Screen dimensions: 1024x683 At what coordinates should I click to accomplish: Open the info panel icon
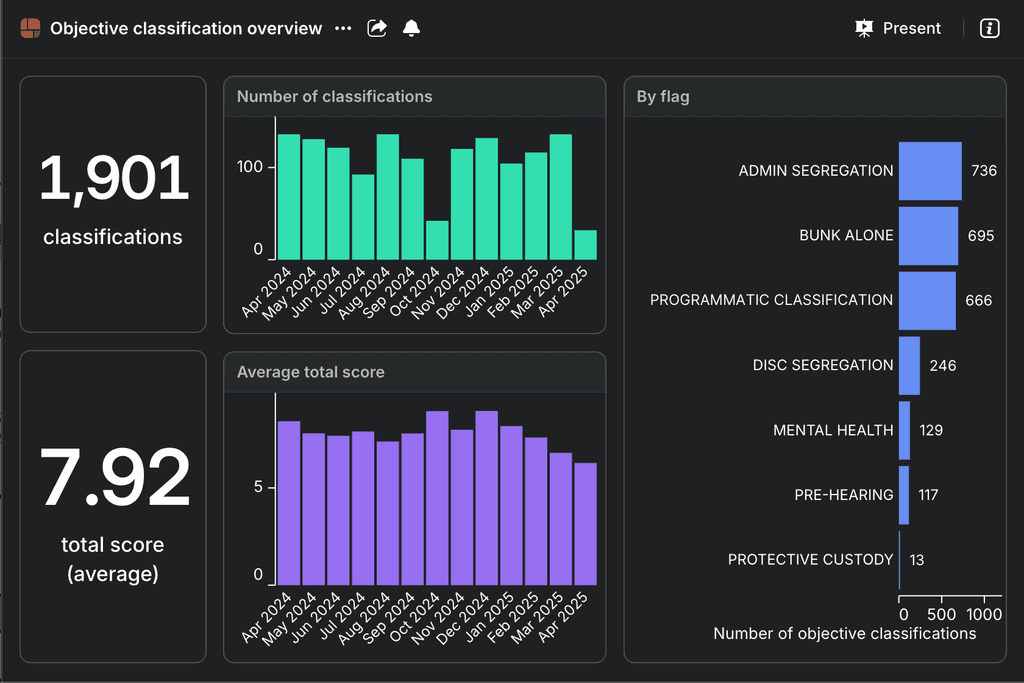989,29
